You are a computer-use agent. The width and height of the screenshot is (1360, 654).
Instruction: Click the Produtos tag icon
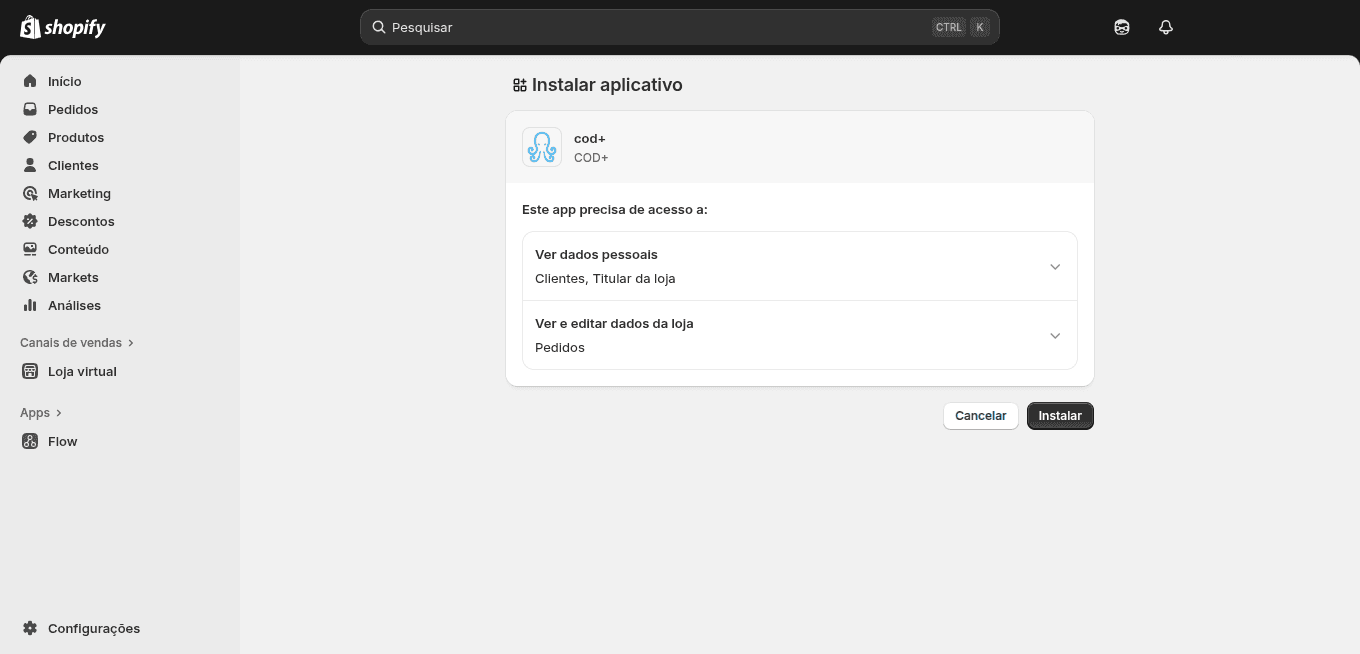tap(31, 137)
